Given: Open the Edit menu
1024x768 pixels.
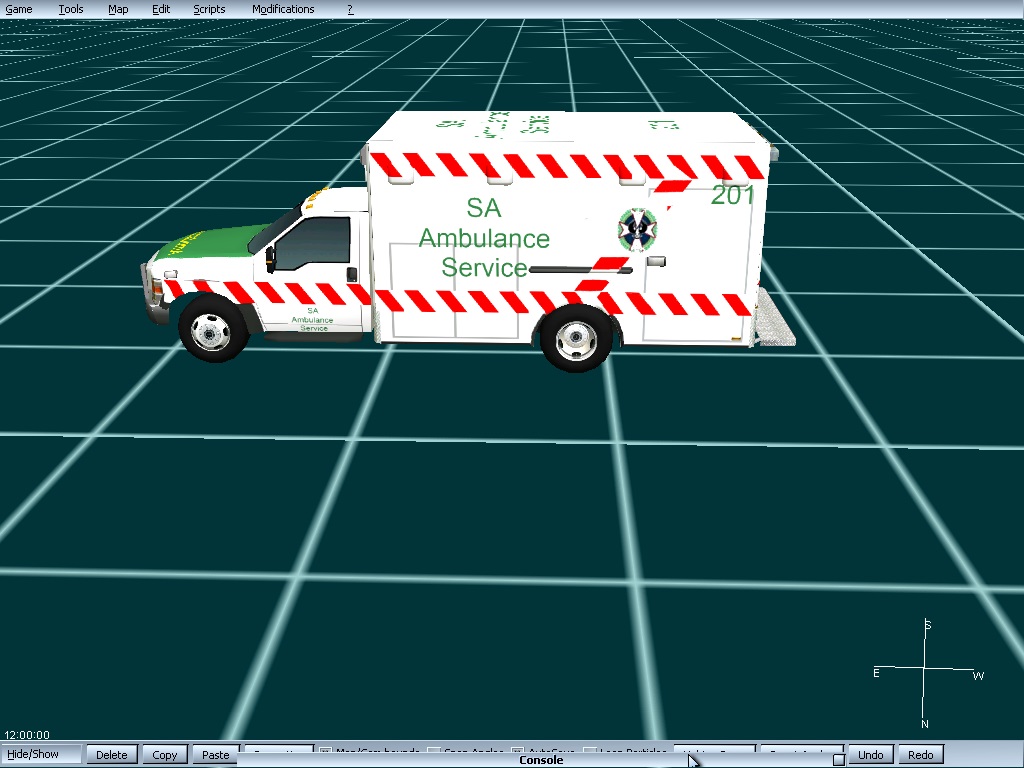Looking at the screenshot, I should [161, 9].
